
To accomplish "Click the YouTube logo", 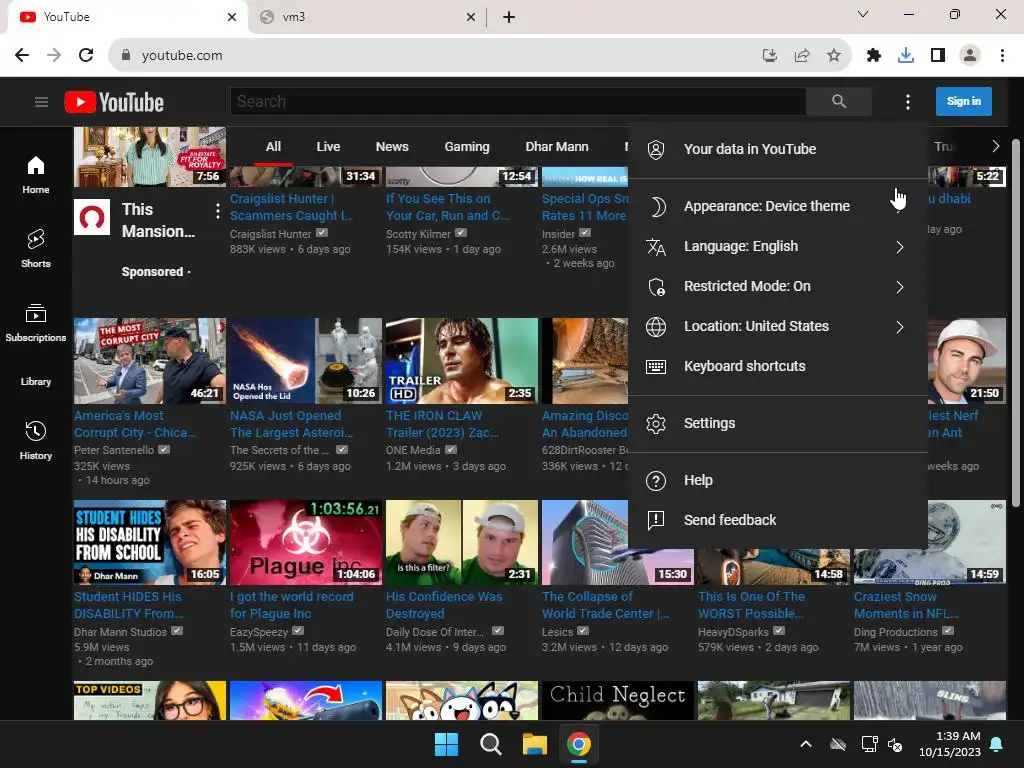I will click(114, 103).
